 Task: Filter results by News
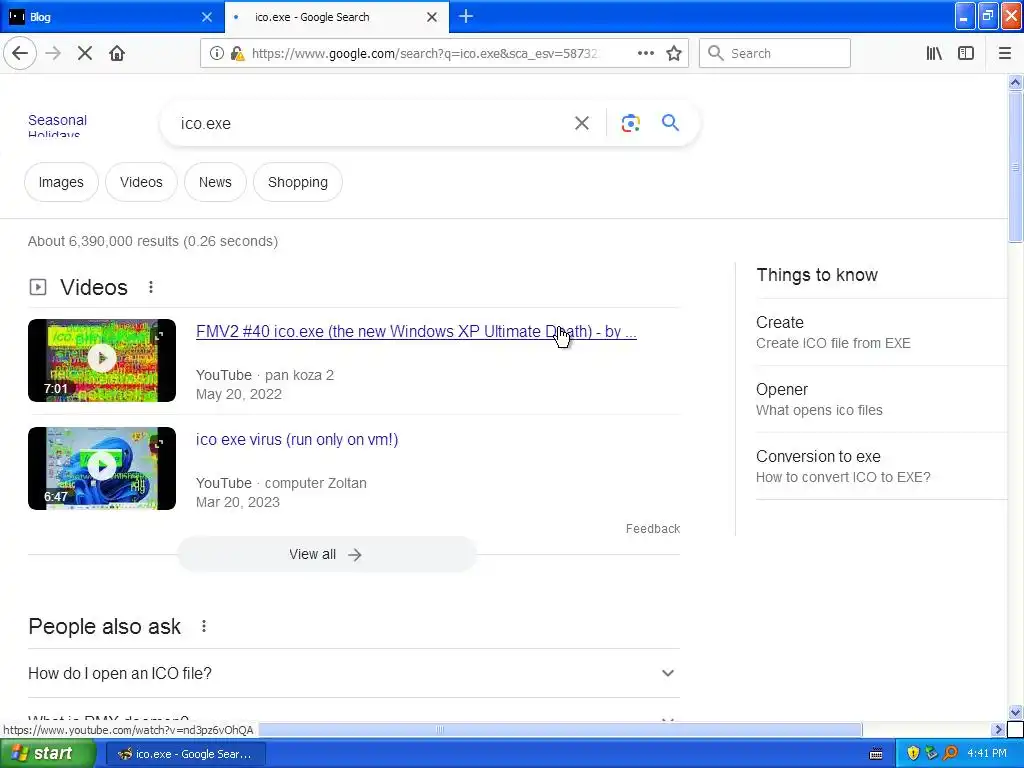click(x=215, y=182)
